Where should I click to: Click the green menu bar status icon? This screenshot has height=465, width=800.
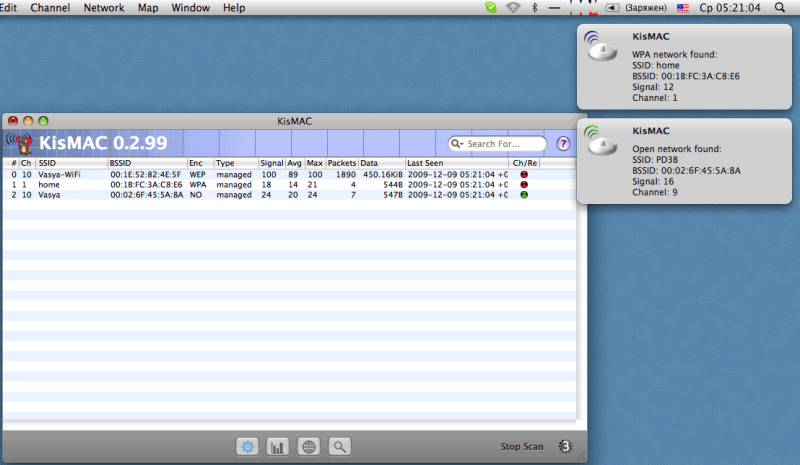[x=491, y=8]
